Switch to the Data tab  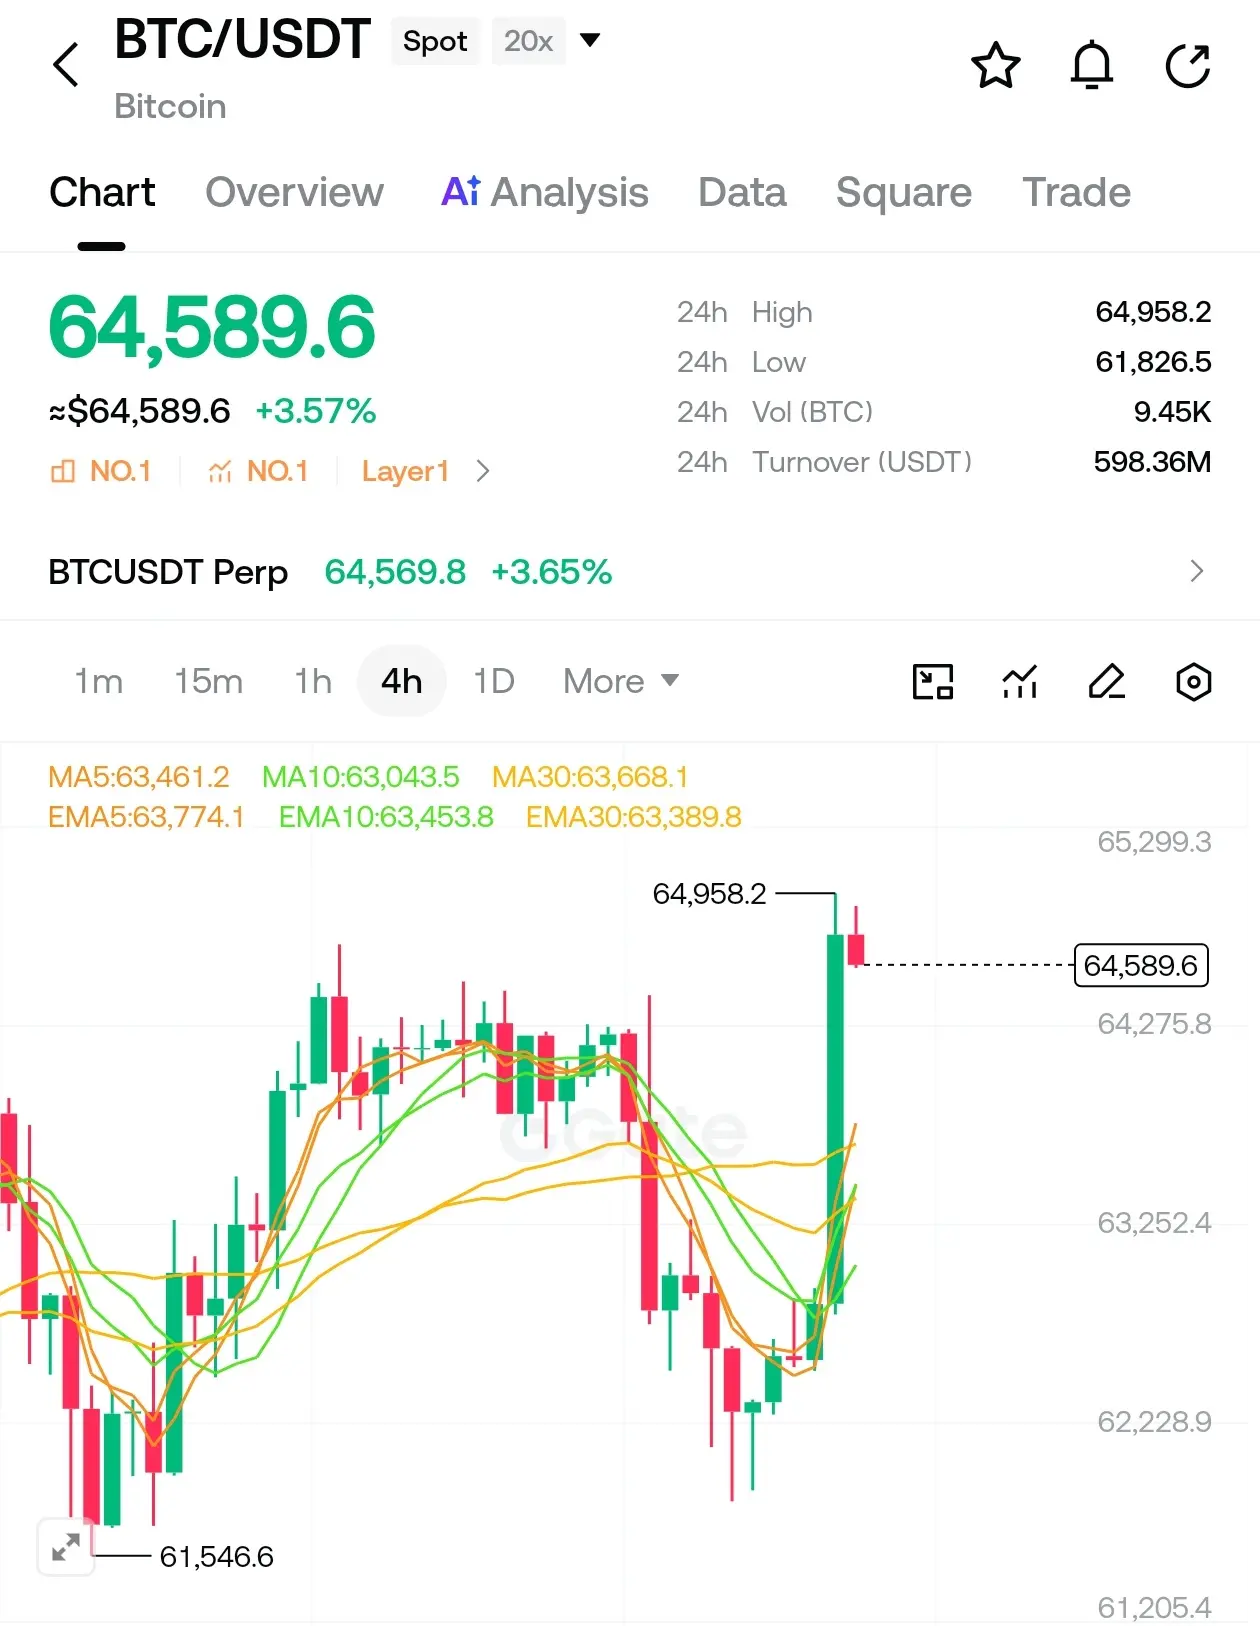pyautogui.click(x=742, y=192)
